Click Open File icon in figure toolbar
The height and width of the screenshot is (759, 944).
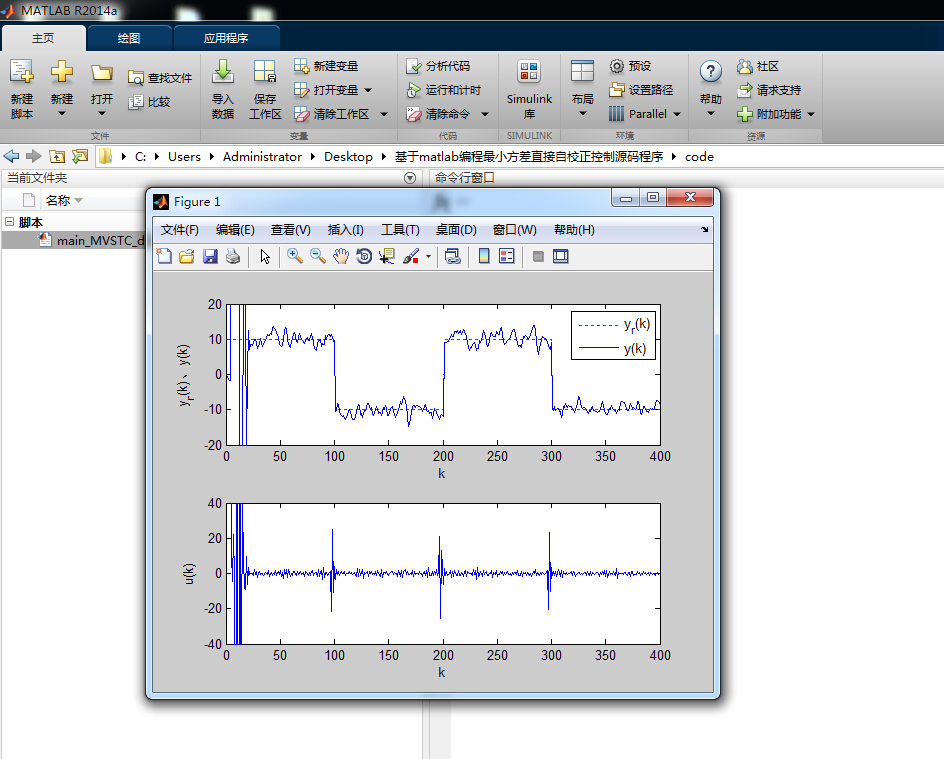[187, 256]
